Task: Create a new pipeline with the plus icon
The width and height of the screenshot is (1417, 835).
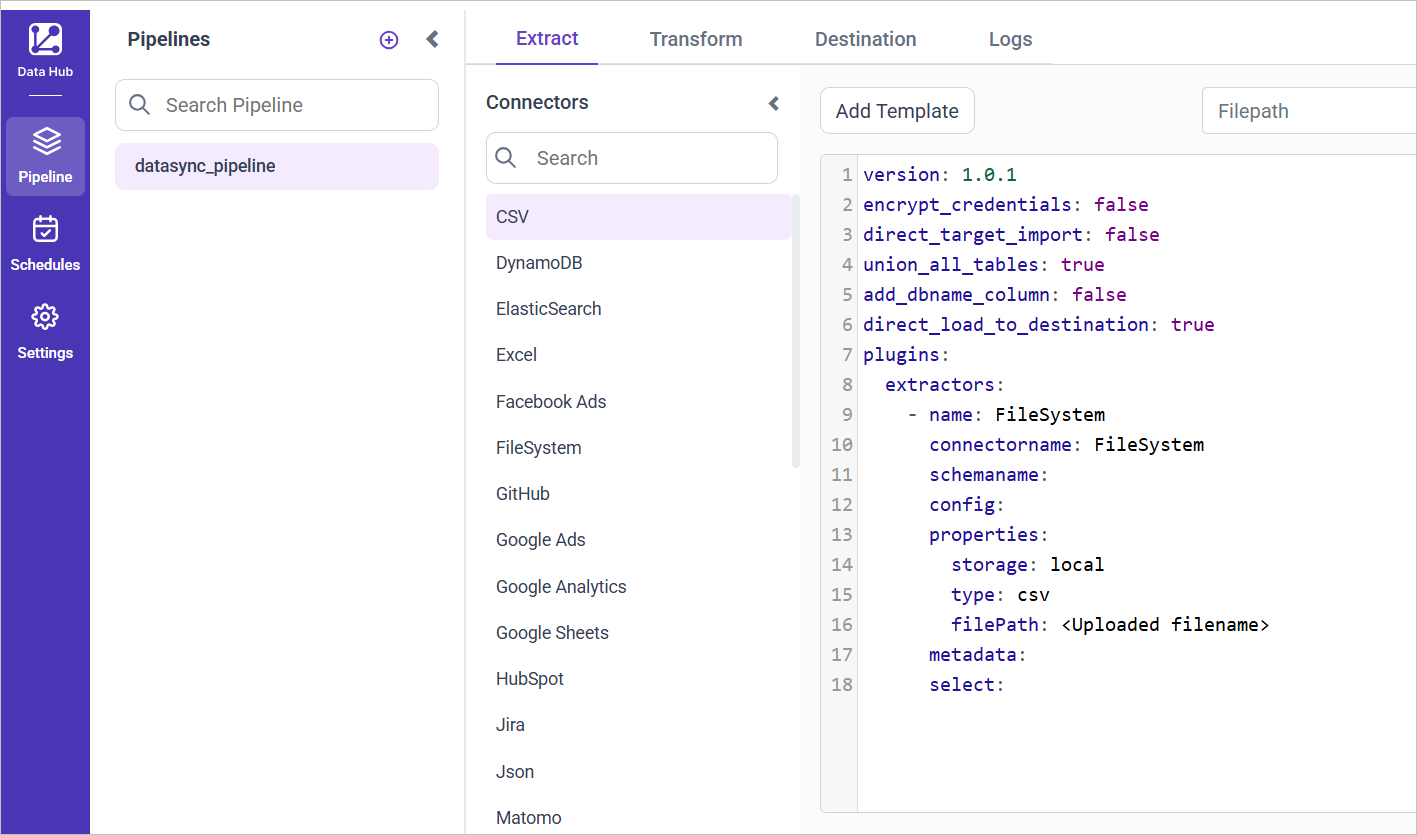Action: click(x=388, y=39)
